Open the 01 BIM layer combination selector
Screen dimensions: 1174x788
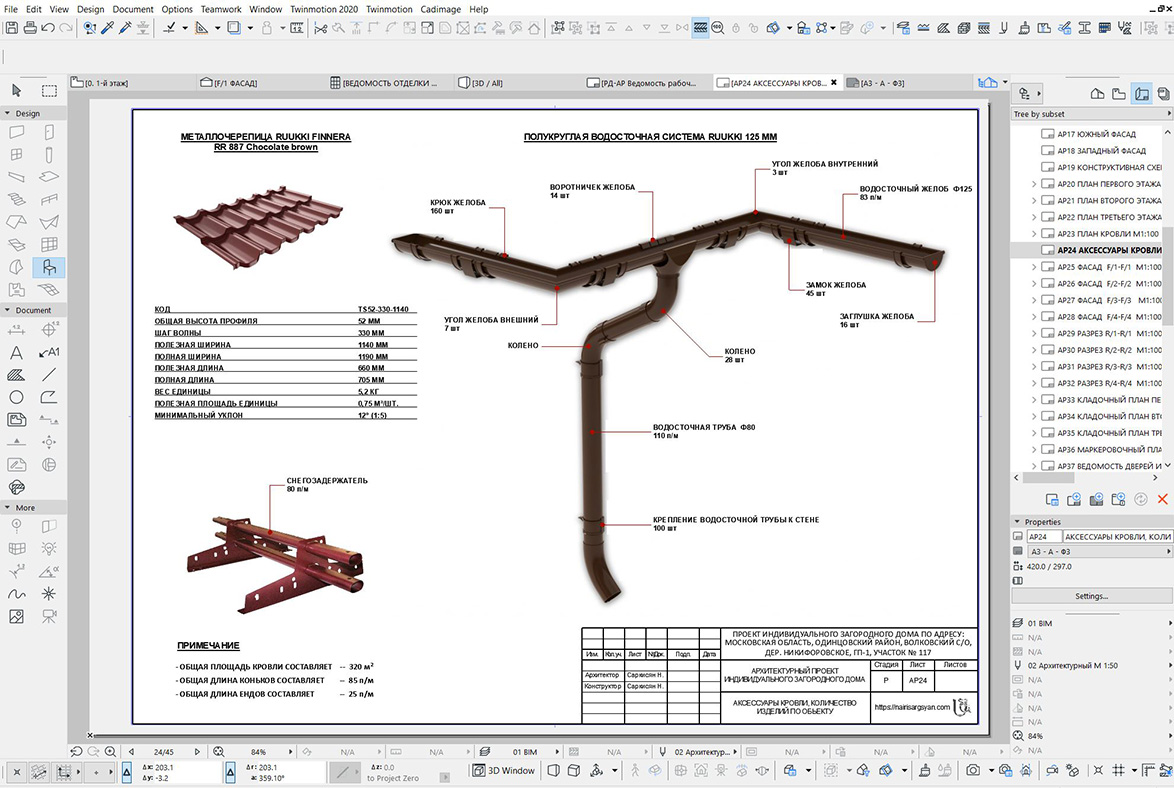pyautogui.click(x=520, y=751)
